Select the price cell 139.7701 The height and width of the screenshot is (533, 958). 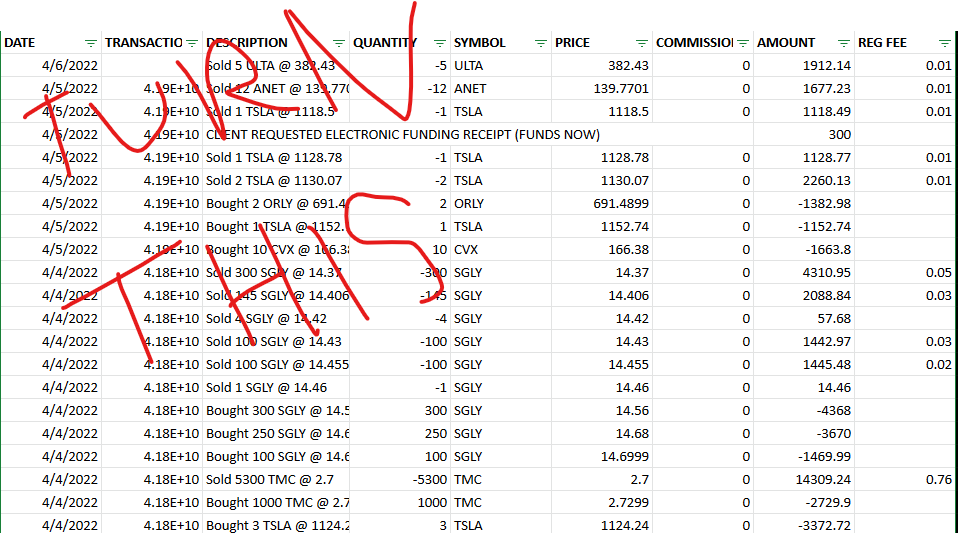pos(602,89)
